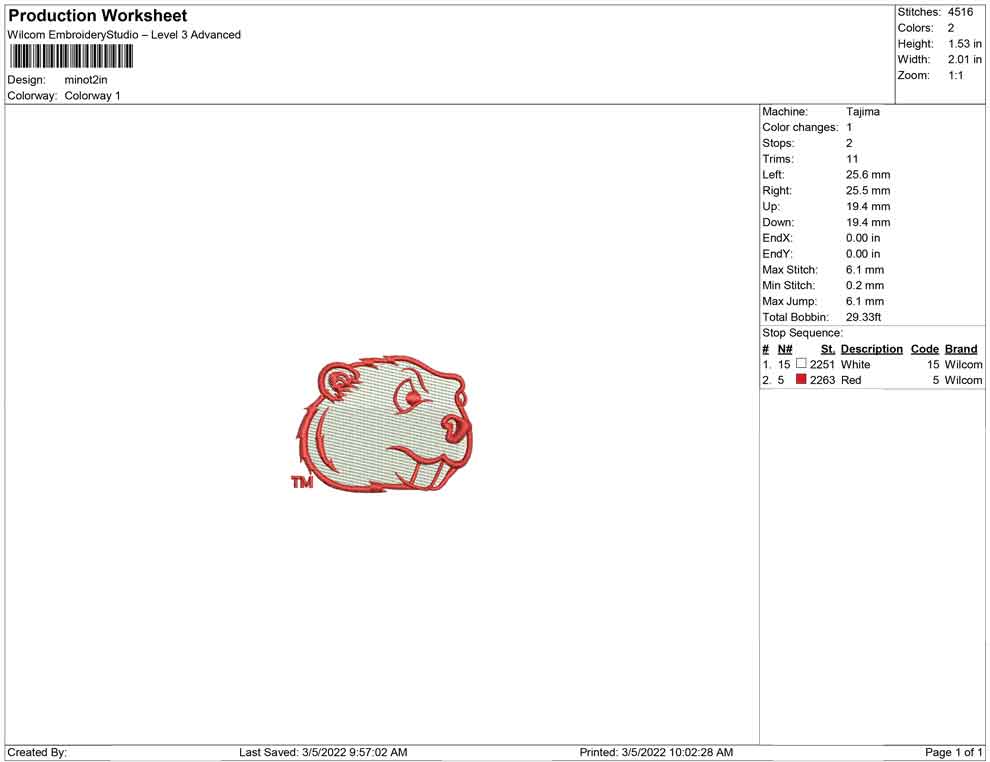Click the 'Red' thread description
Screen dimensions: 990x762
pyautogui.click(x=851, y=380)
